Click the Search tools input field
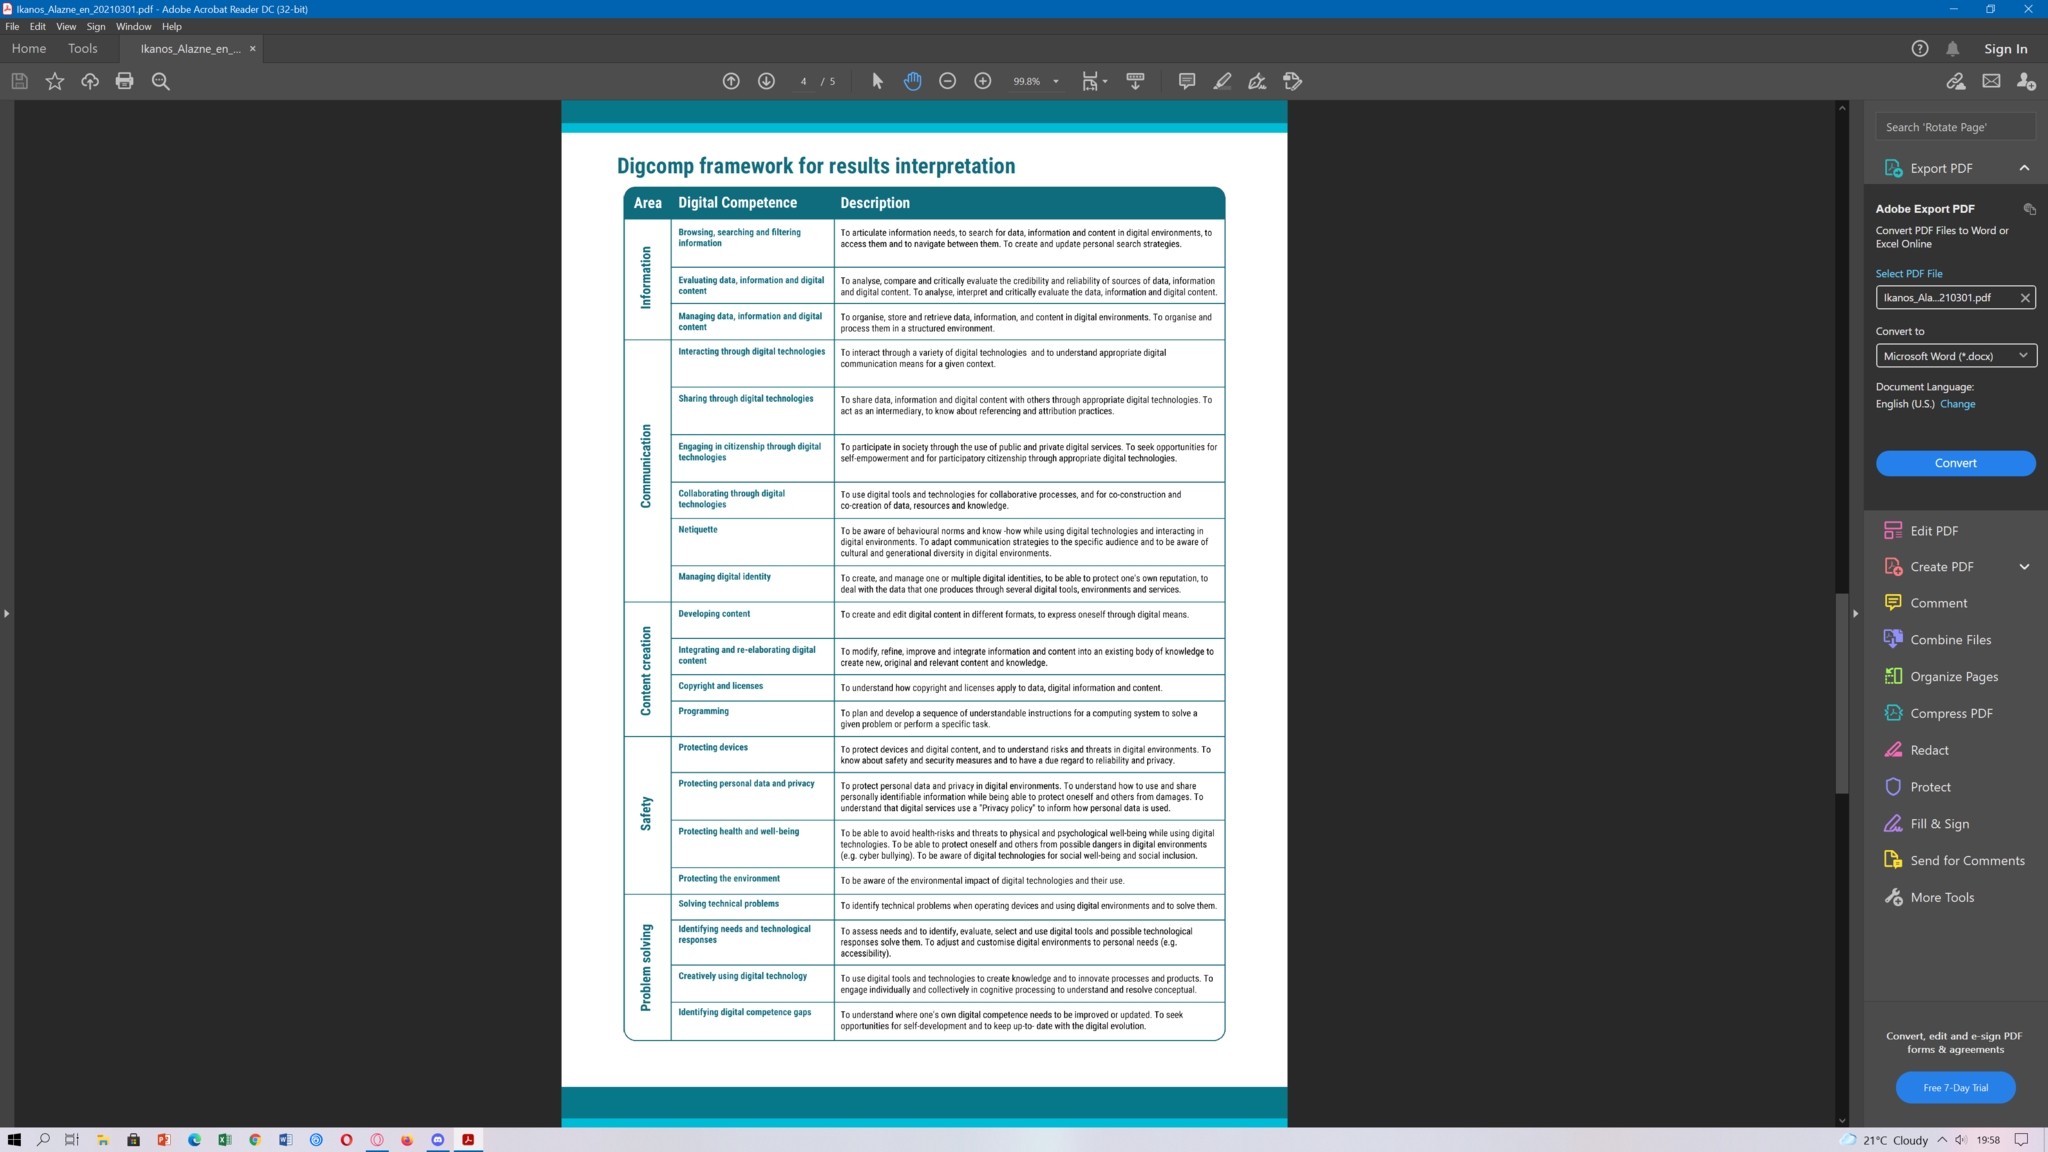This screenshot has width=2048, height=1152. click(1954, 127)
